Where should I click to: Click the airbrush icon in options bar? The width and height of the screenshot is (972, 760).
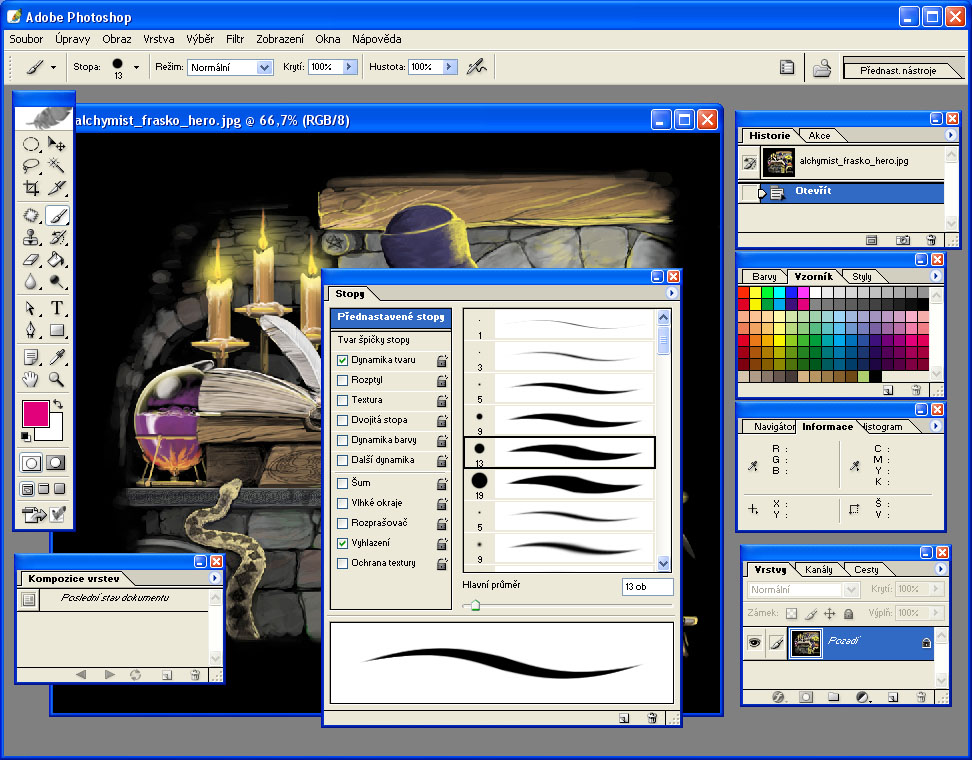tap(477, 66)
